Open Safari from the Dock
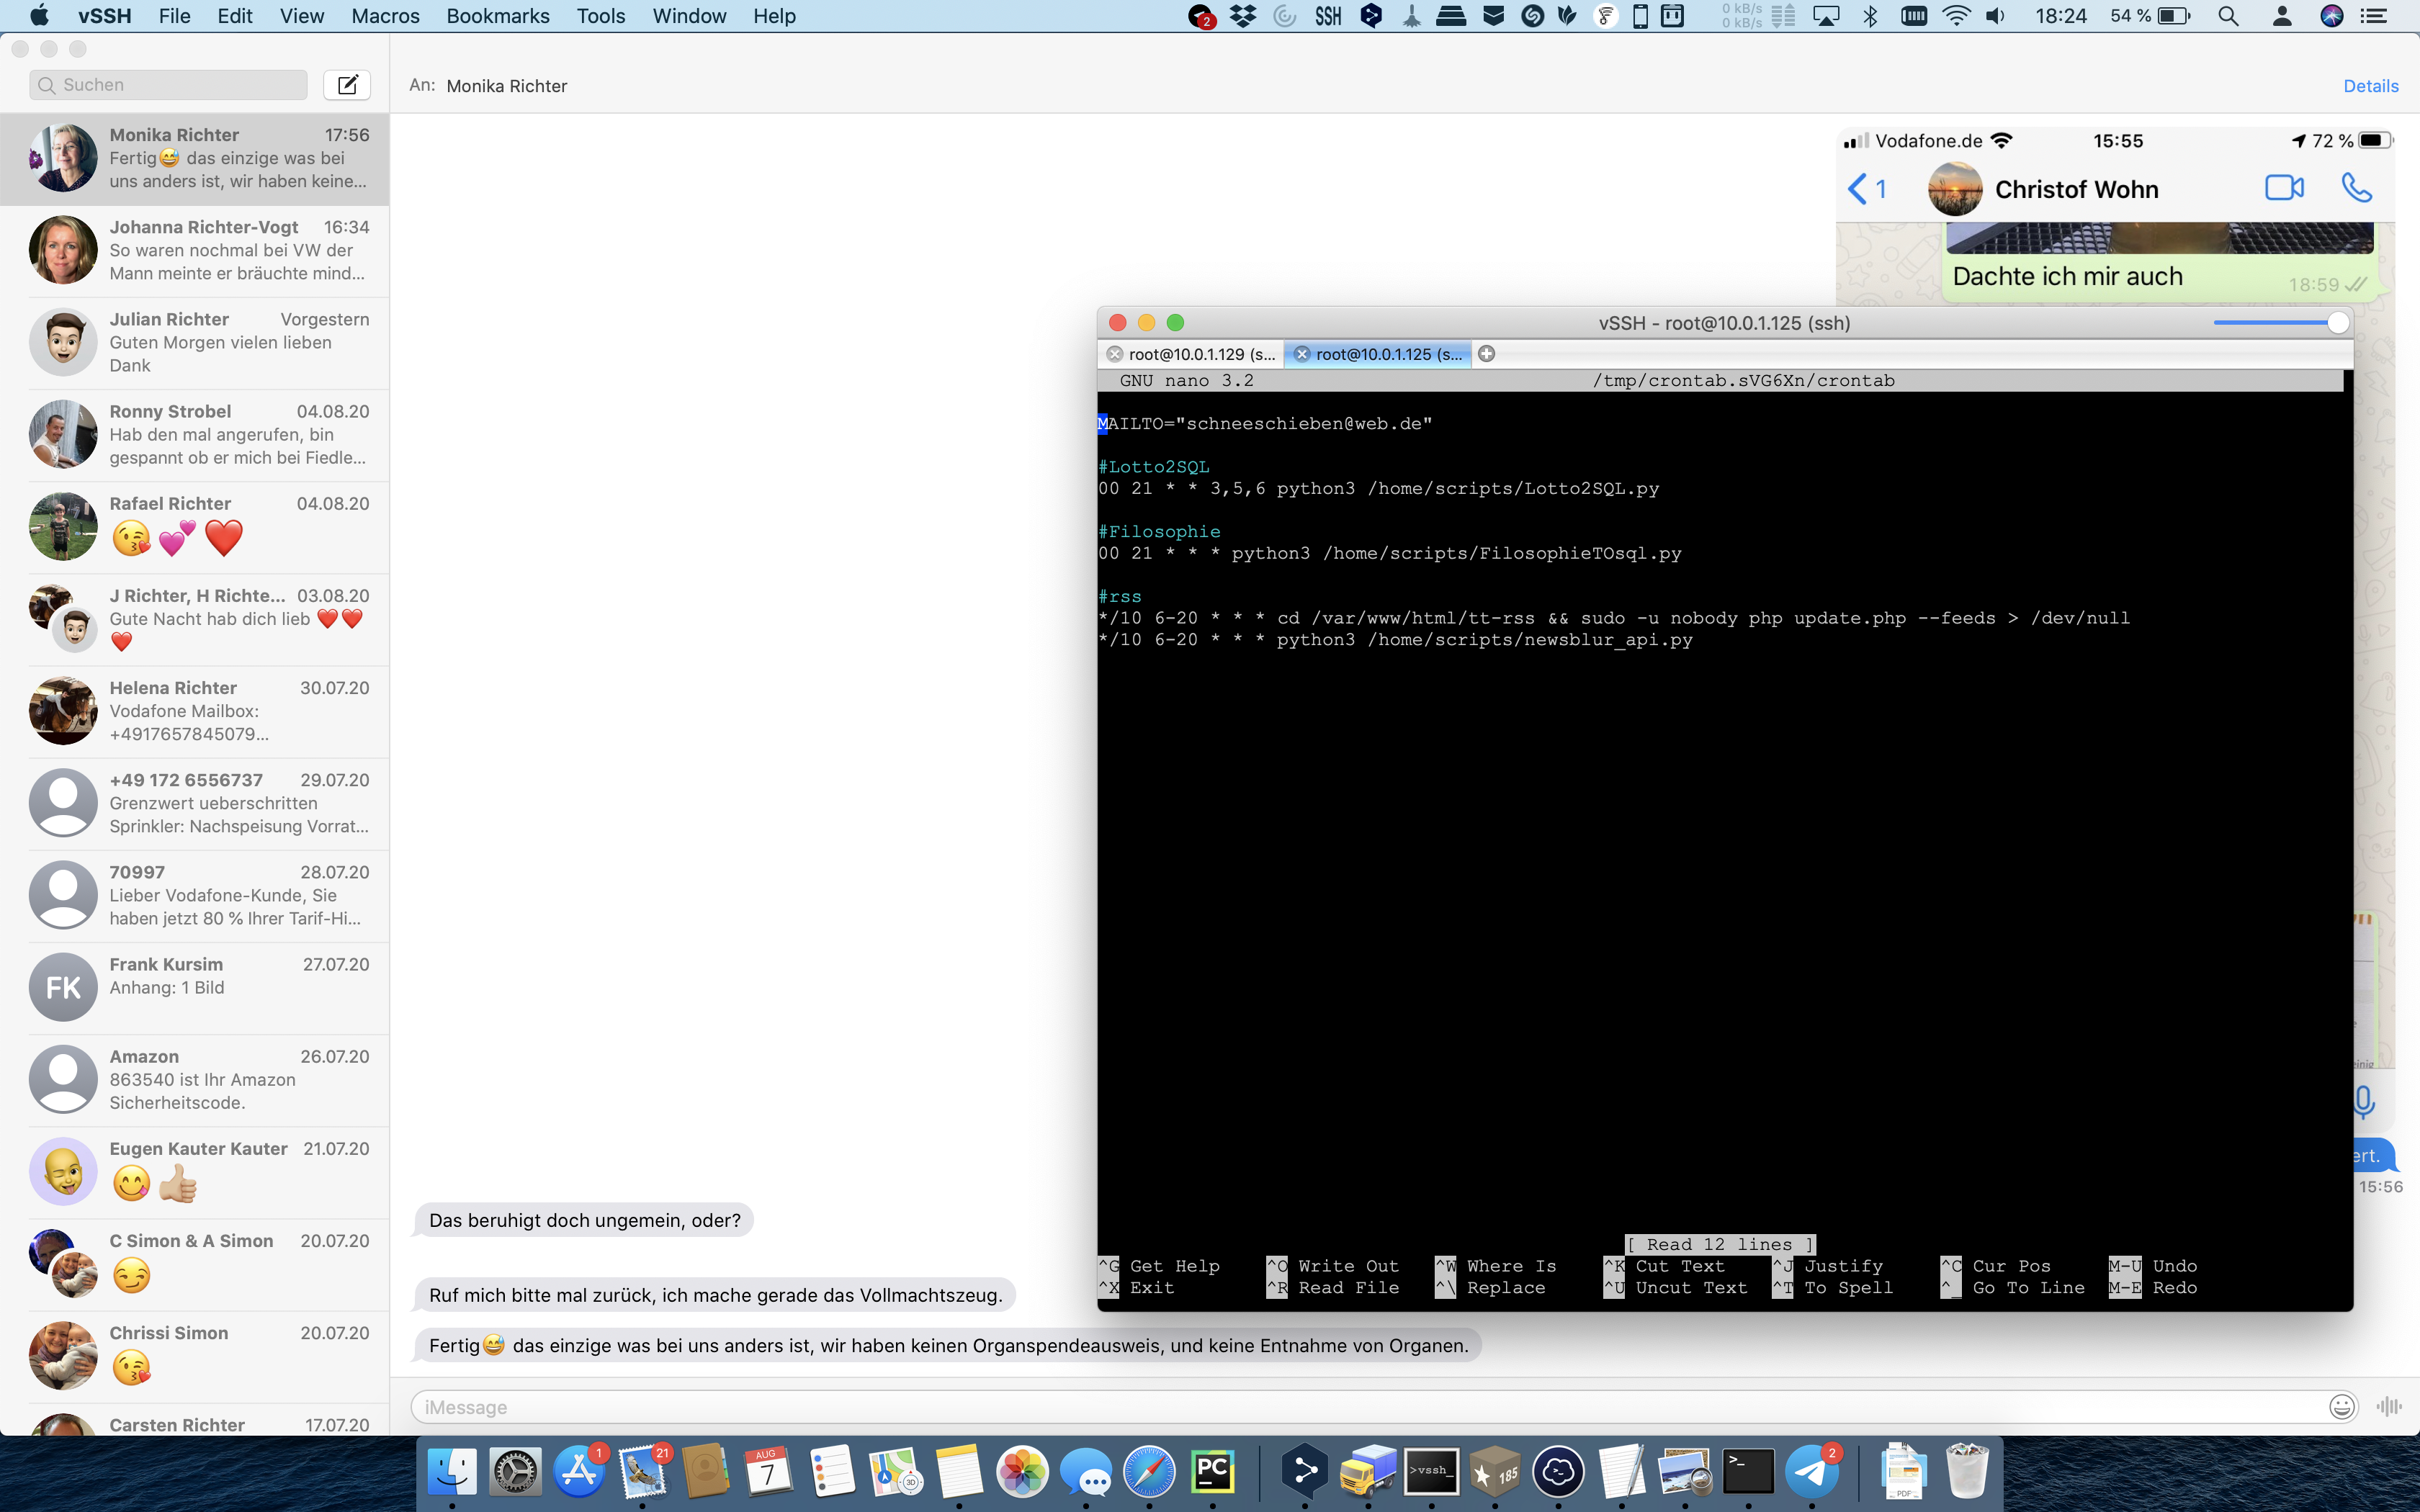2420x1512 pixels. 1149,1472
